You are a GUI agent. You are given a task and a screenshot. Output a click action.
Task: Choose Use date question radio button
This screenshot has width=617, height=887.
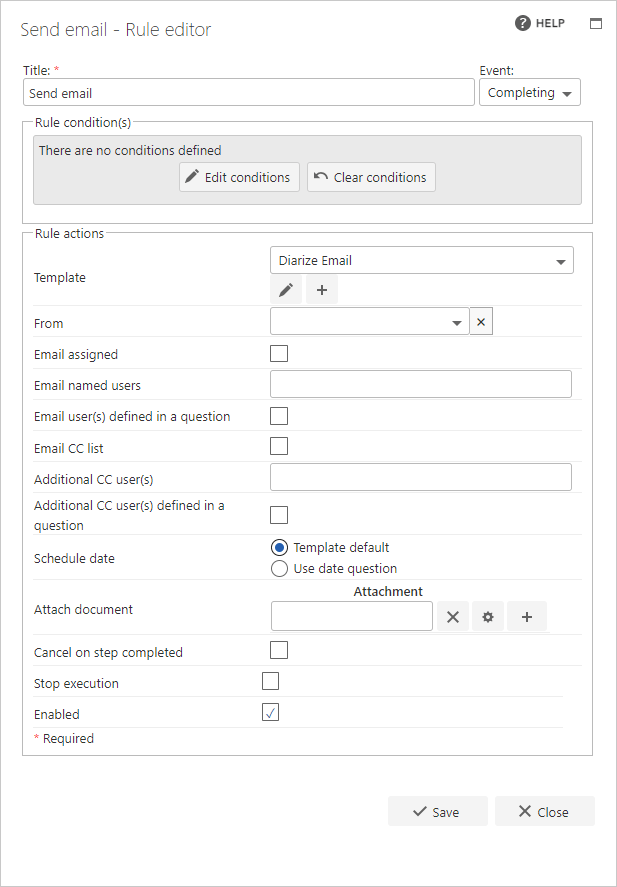pos(279,569)
